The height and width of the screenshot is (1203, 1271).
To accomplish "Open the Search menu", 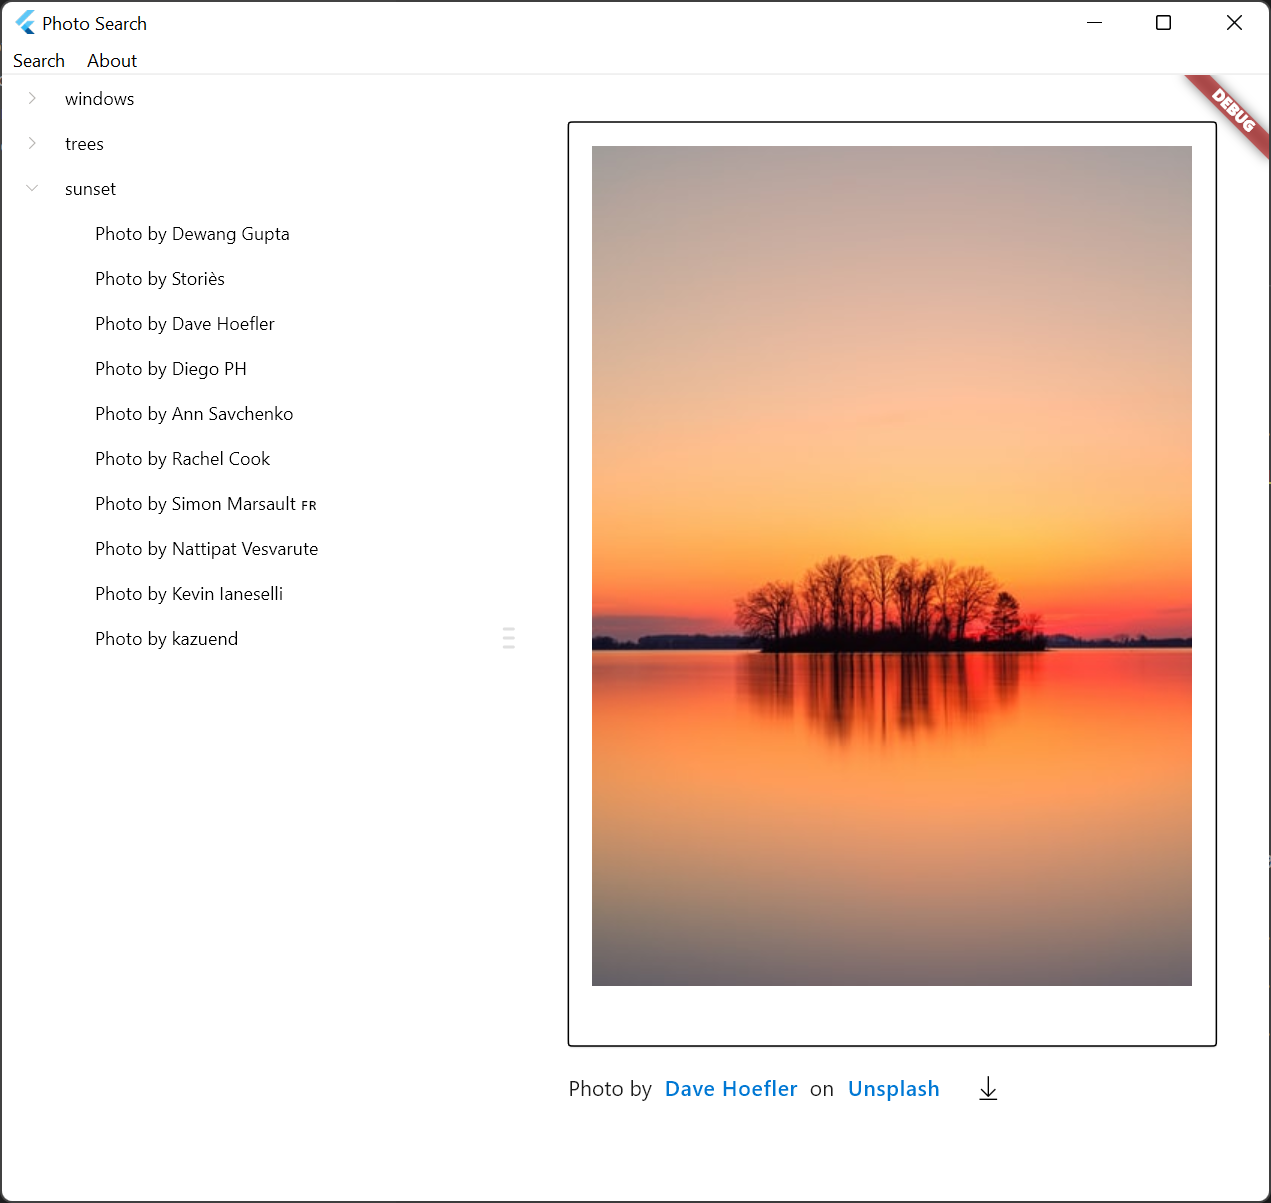I will click(x=39, y=61).
